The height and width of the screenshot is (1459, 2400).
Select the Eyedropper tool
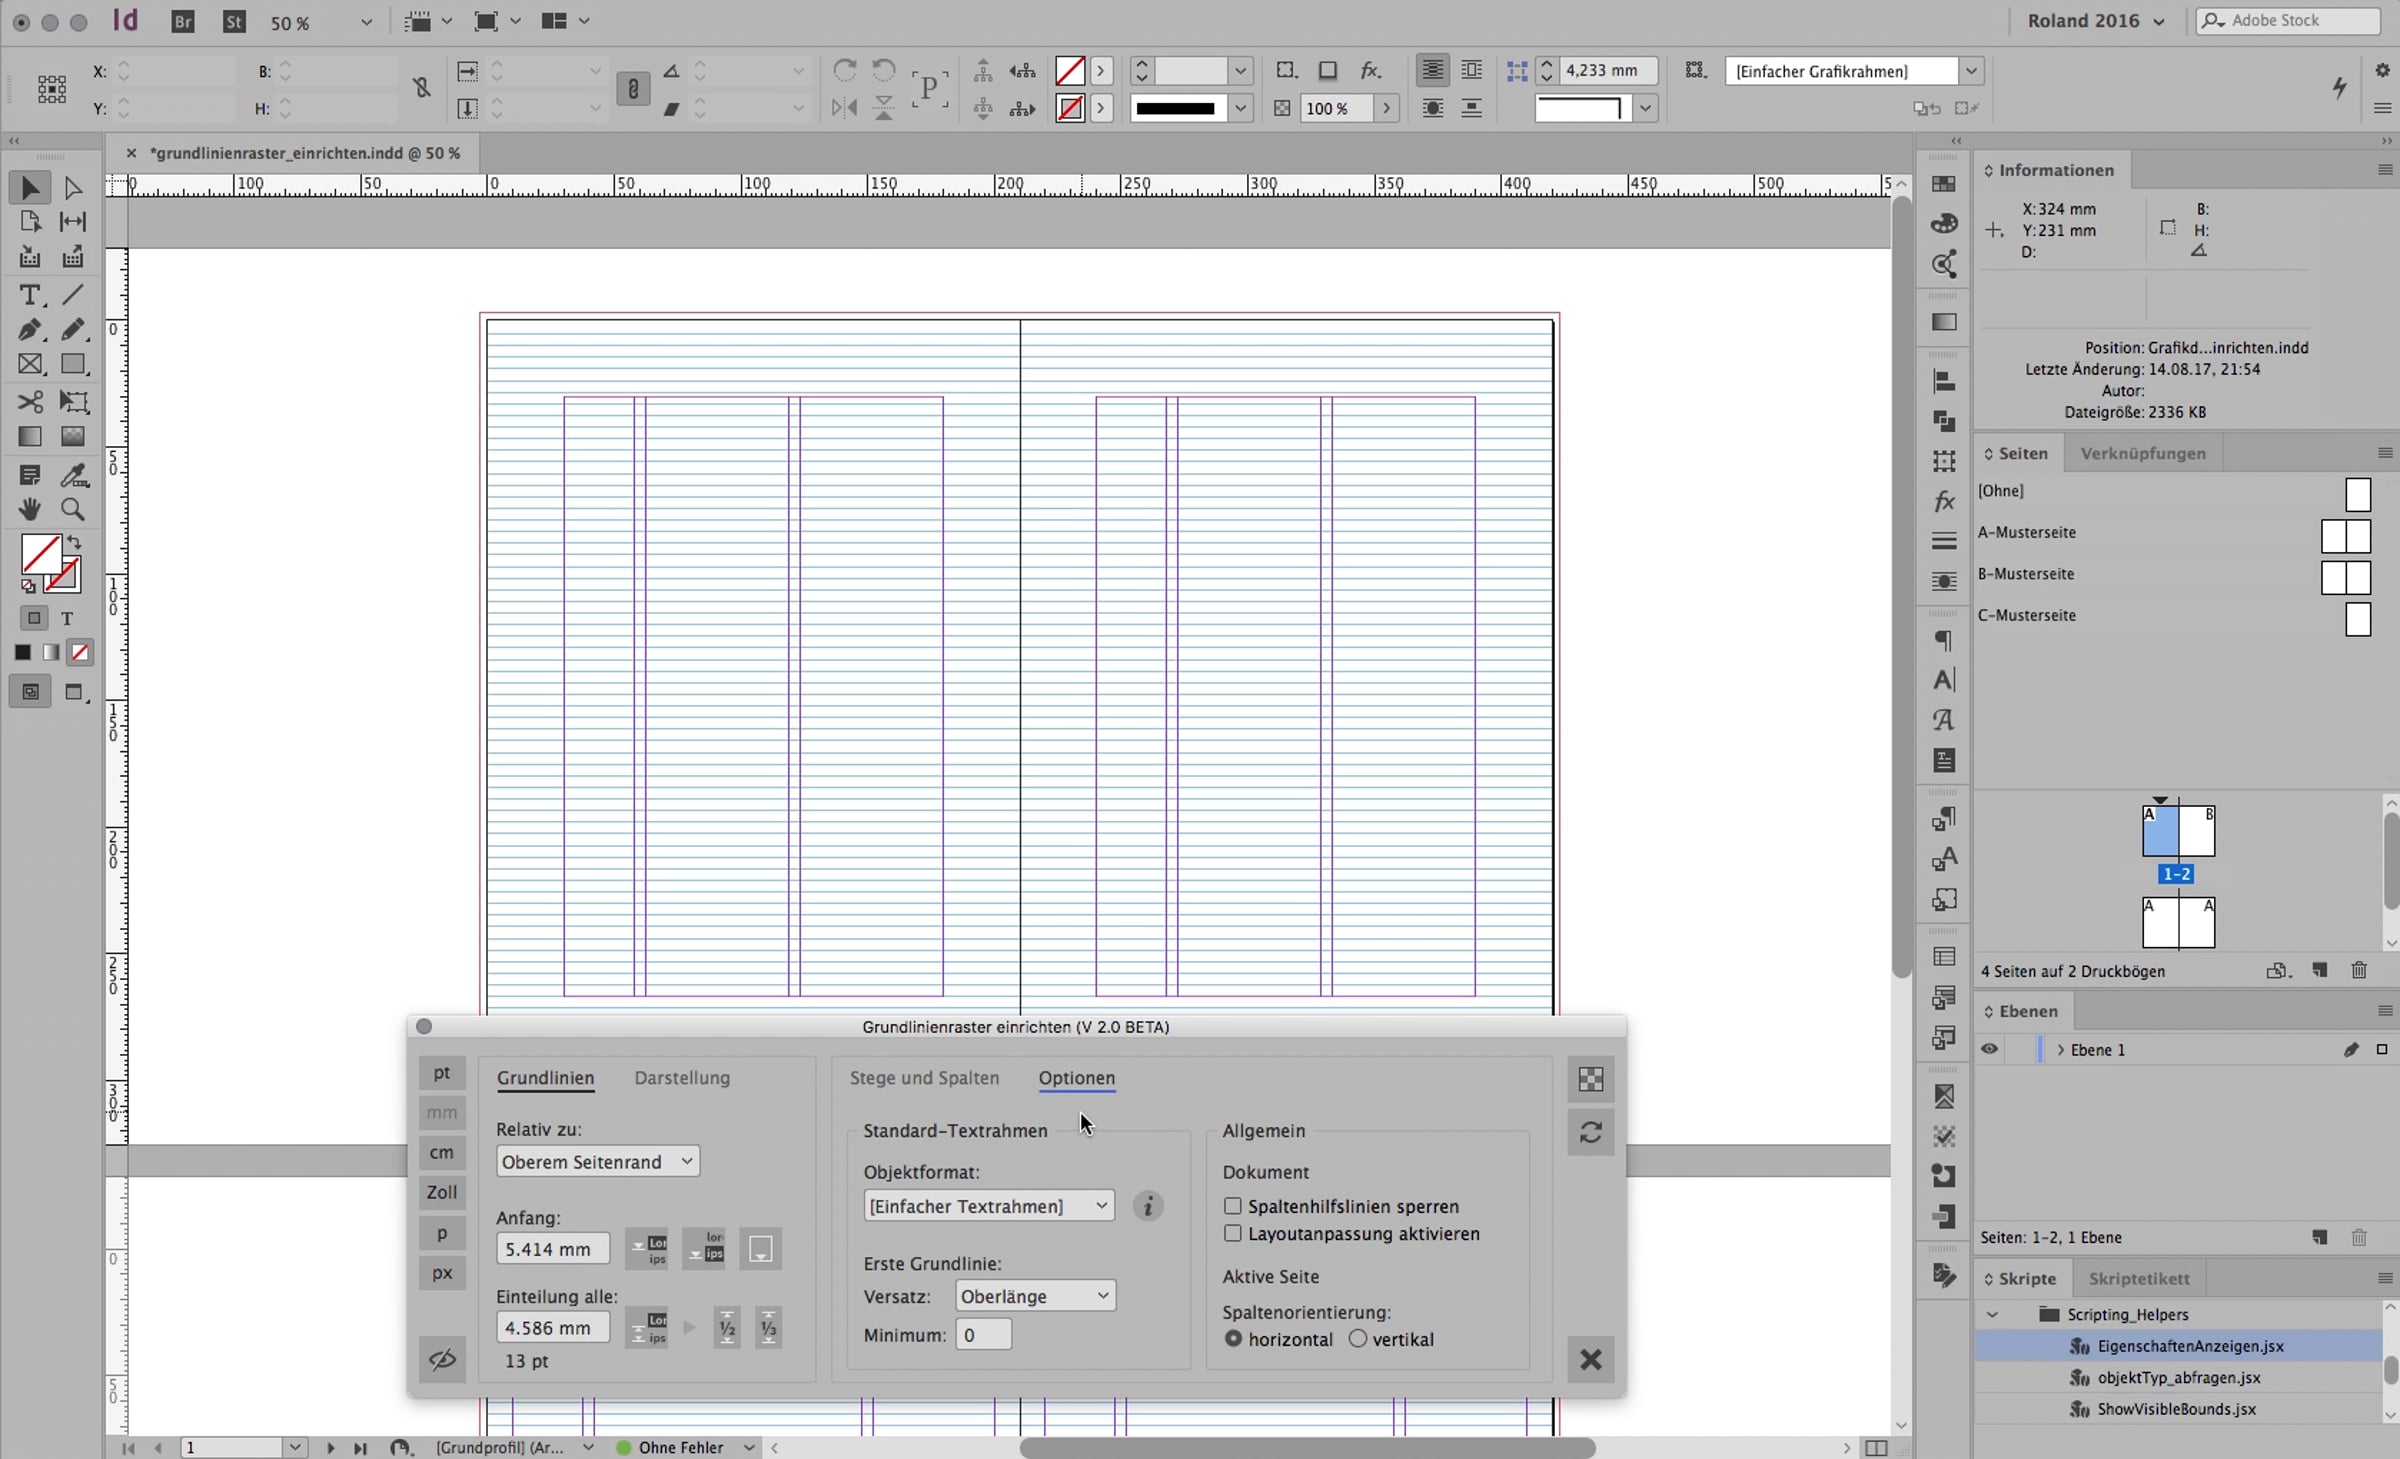73,475
